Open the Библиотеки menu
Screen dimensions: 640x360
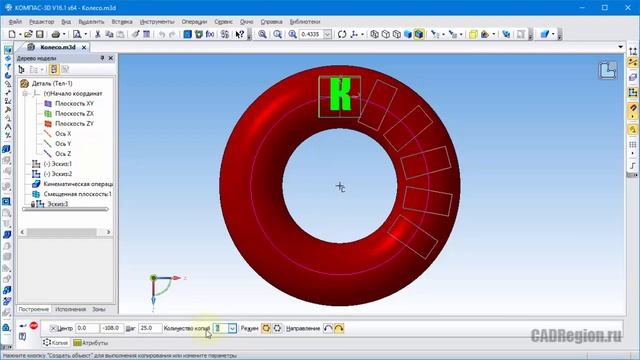coord(304,22)
